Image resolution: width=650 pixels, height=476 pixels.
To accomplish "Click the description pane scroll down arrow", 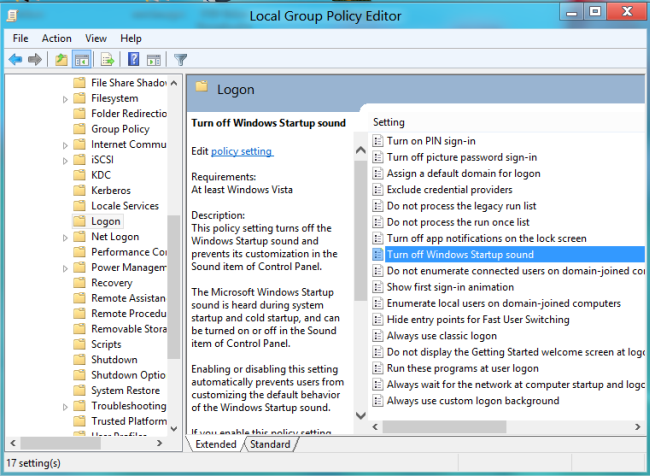I will pyautogui.click(x=361, y=415).
